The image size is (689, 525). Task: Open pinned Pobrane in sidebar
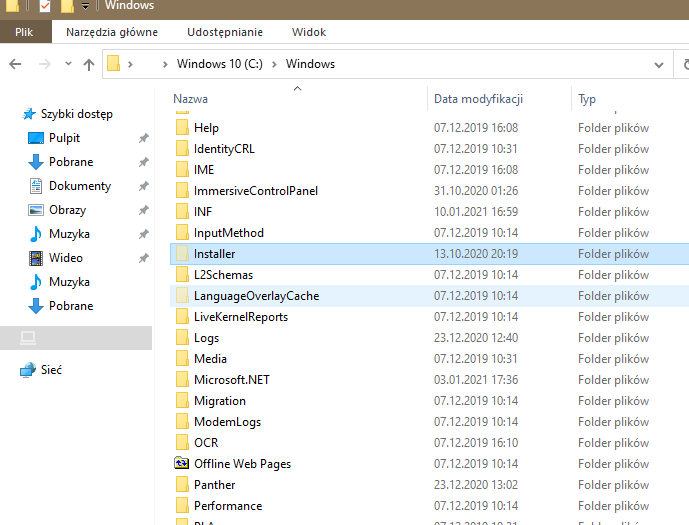coord(71,162)
